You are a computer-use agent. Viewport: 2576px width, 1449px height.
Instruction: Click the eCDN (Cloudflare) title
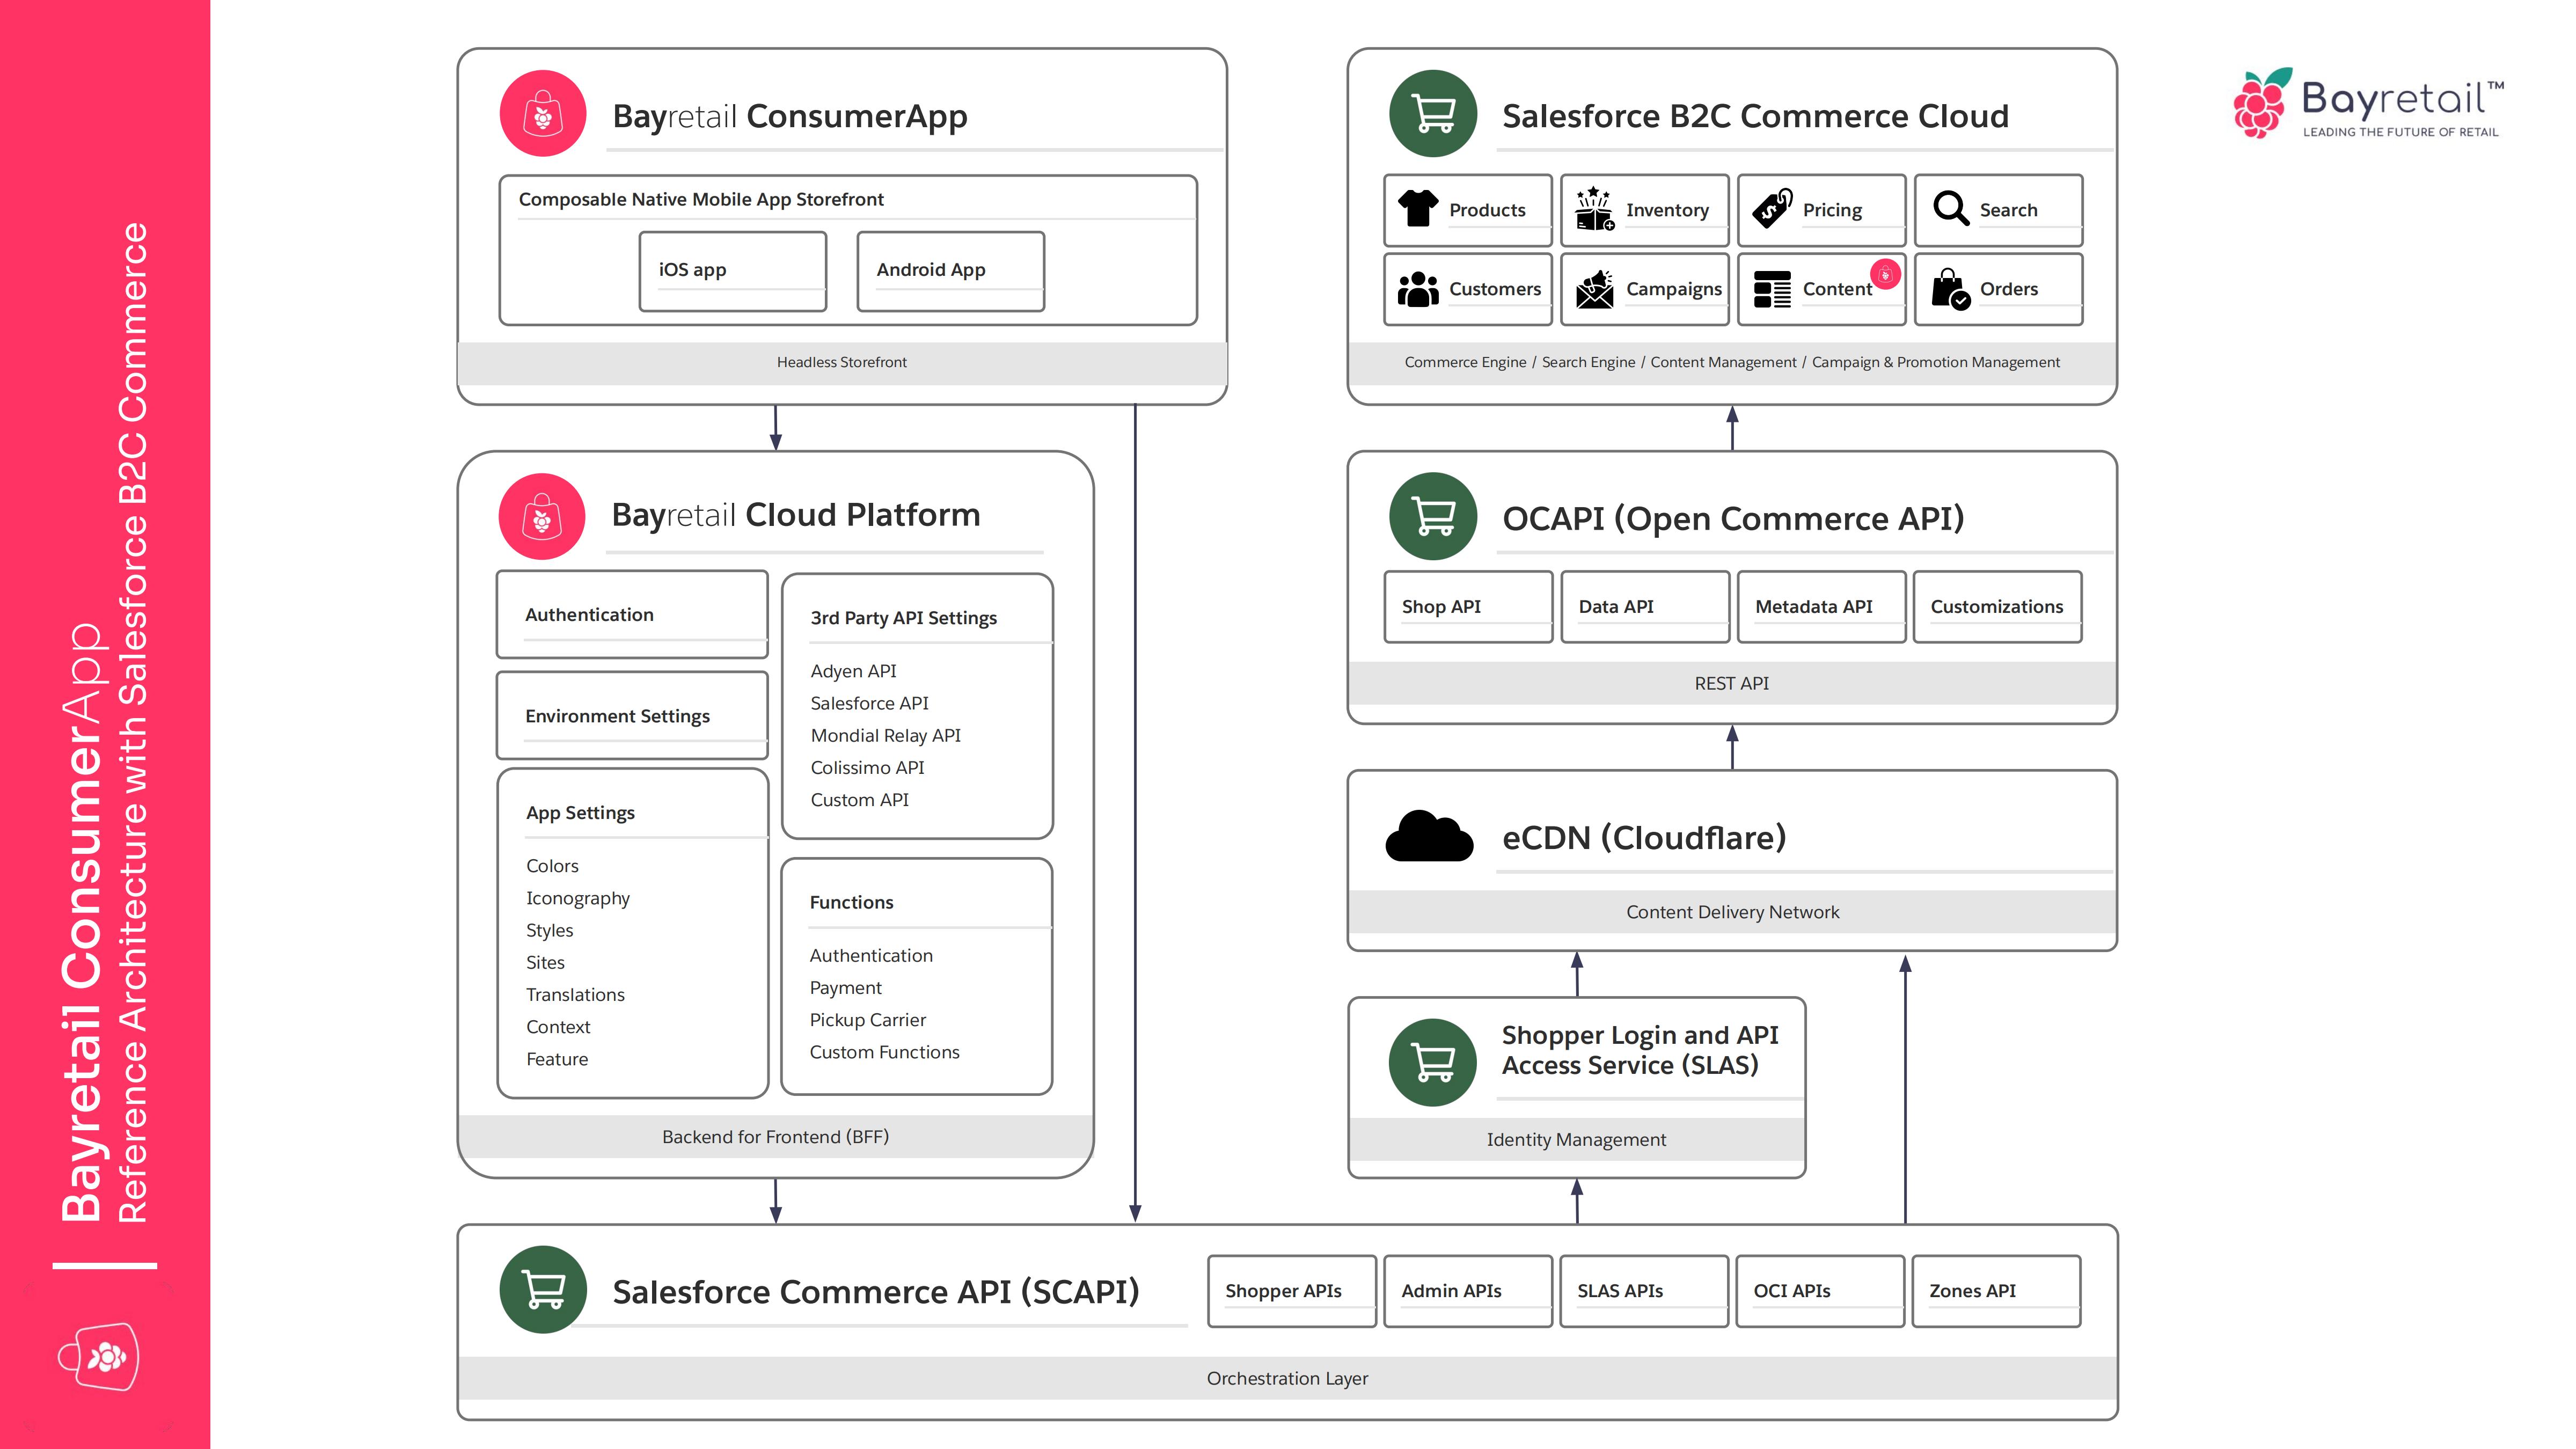click(1644, 837)
